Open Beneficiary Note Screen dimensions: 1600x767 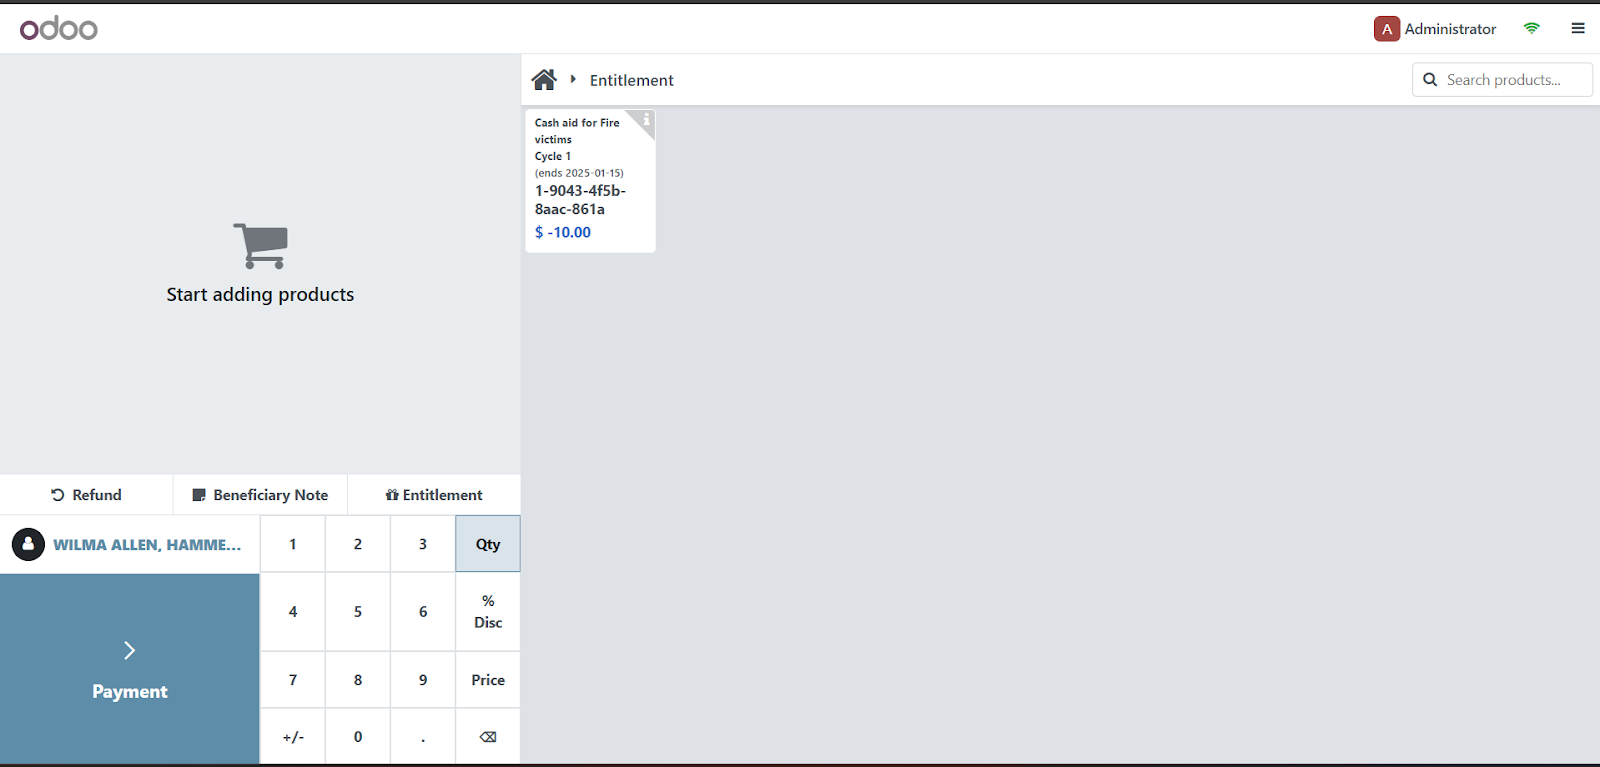(260, 495)
